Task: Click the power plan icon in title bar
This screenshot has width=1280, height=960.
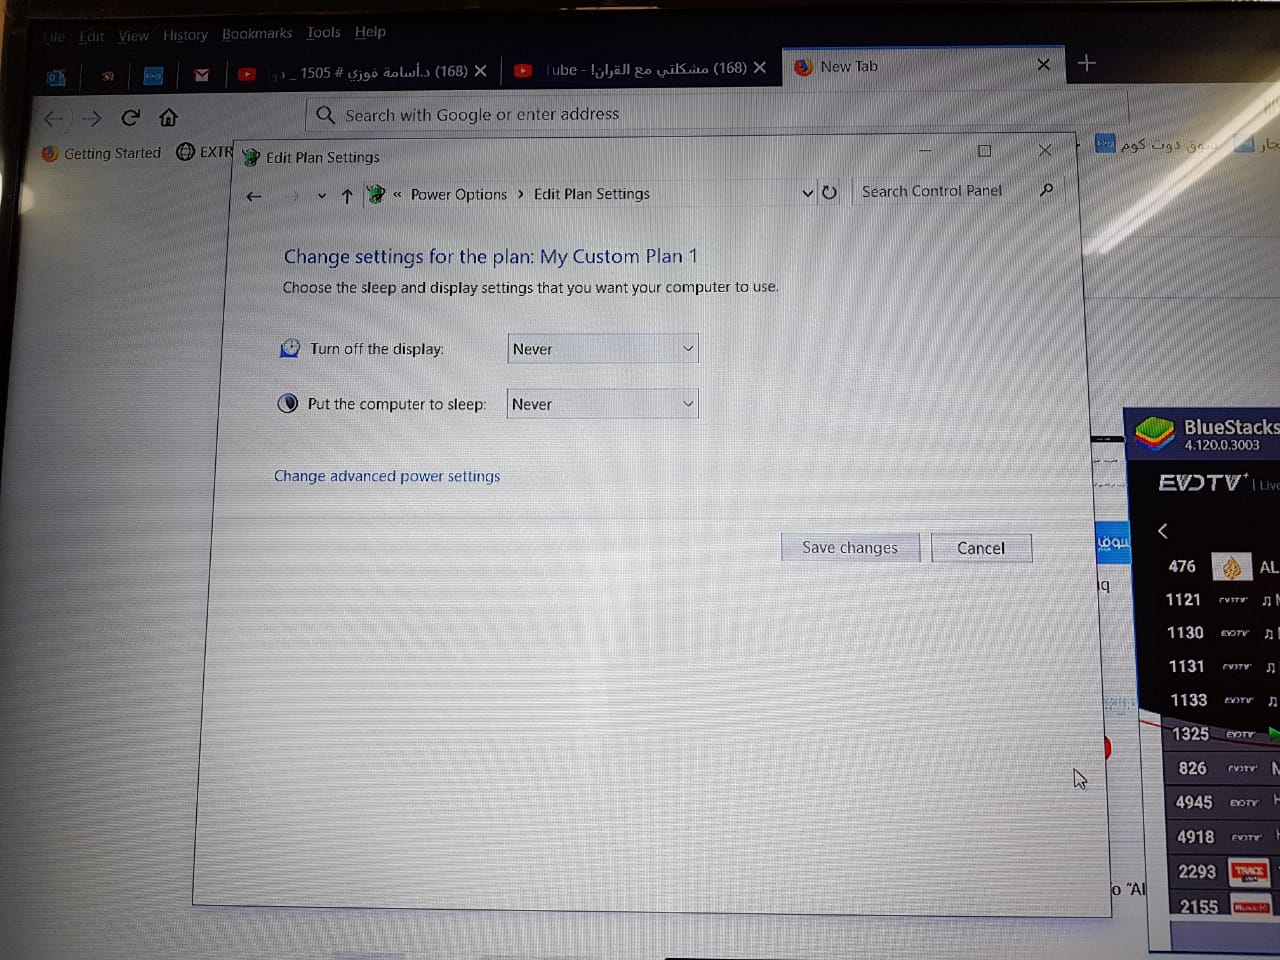Action: click(251, 157)
